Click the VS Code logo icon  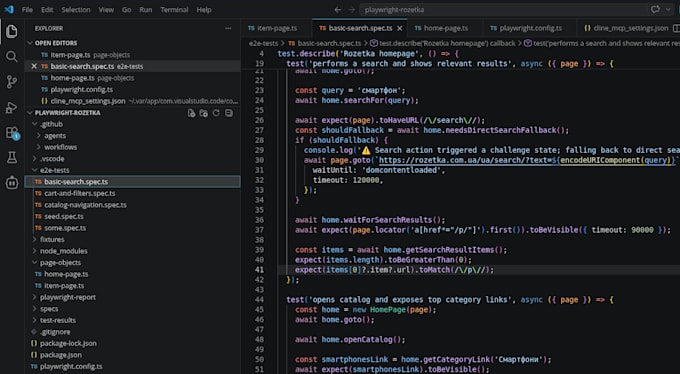coord(9,10)
